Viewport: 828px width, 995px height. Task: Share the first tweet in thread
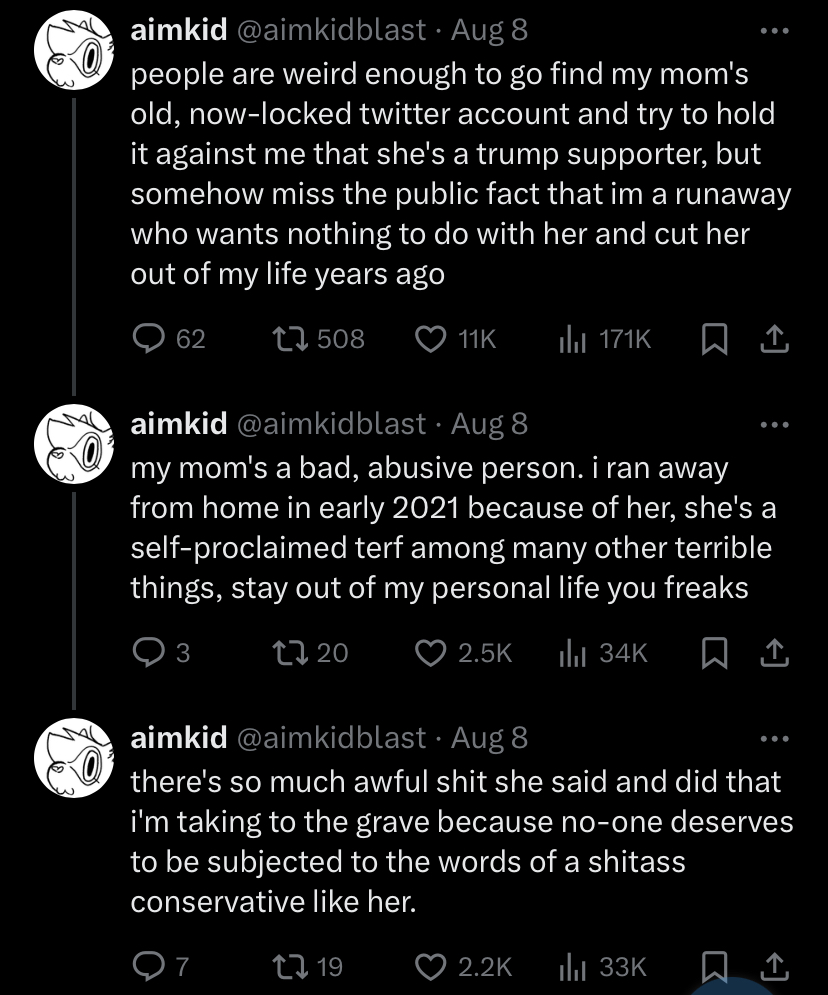coord(775,338)
